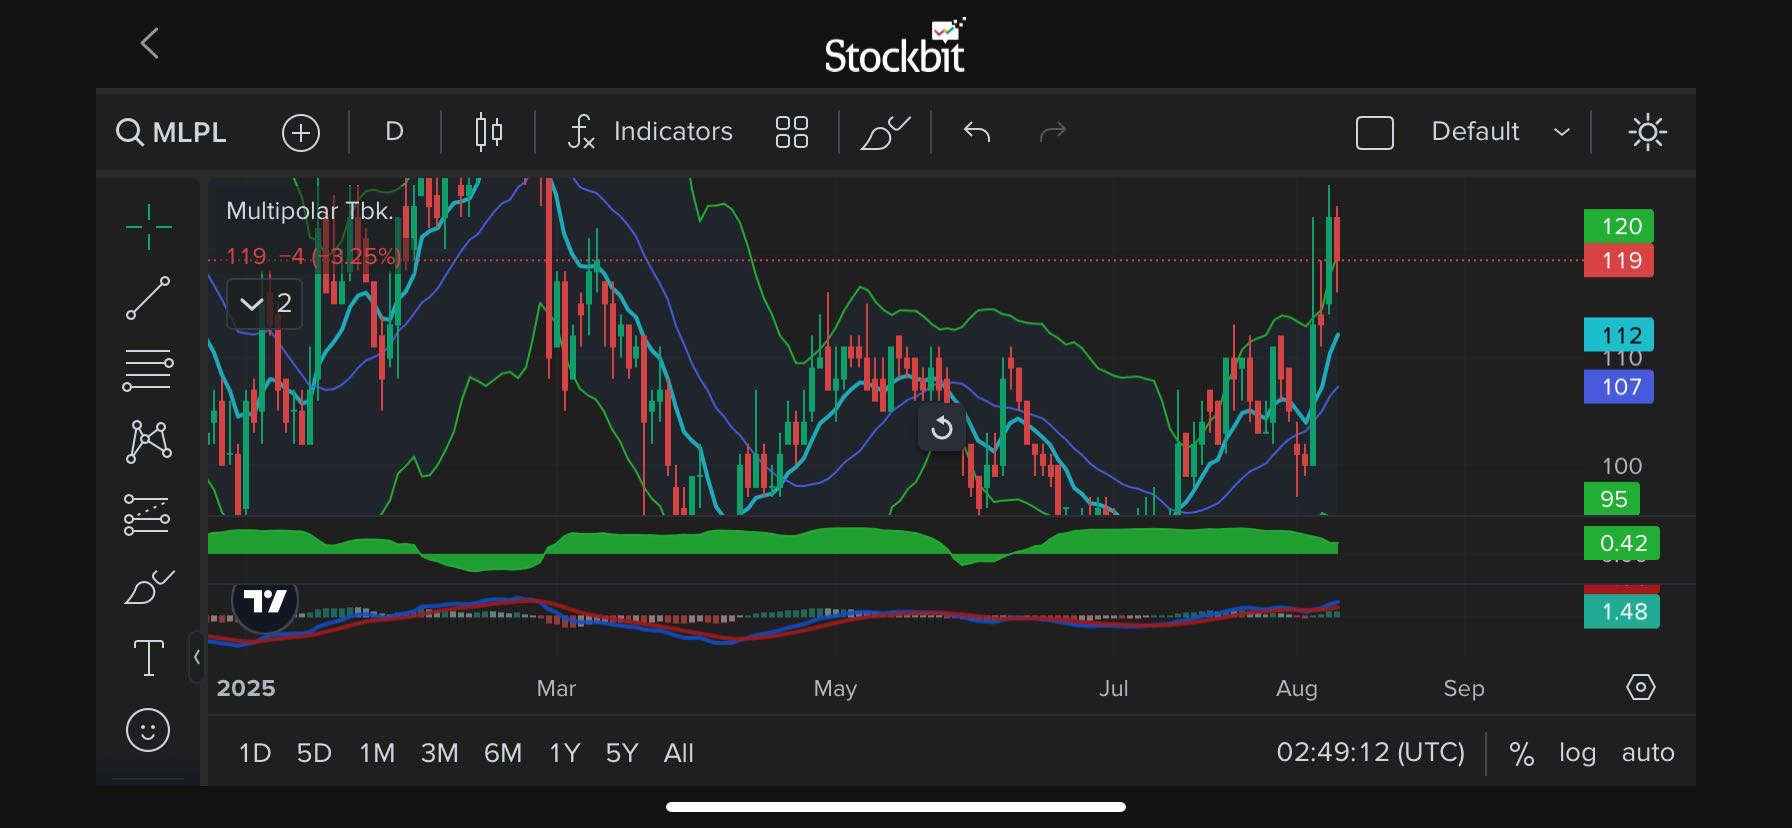Image resolution: width=1792 pixels, height=828 pixels.
Task: Expand the indicator legend showing 2
Action: [265, 303]
